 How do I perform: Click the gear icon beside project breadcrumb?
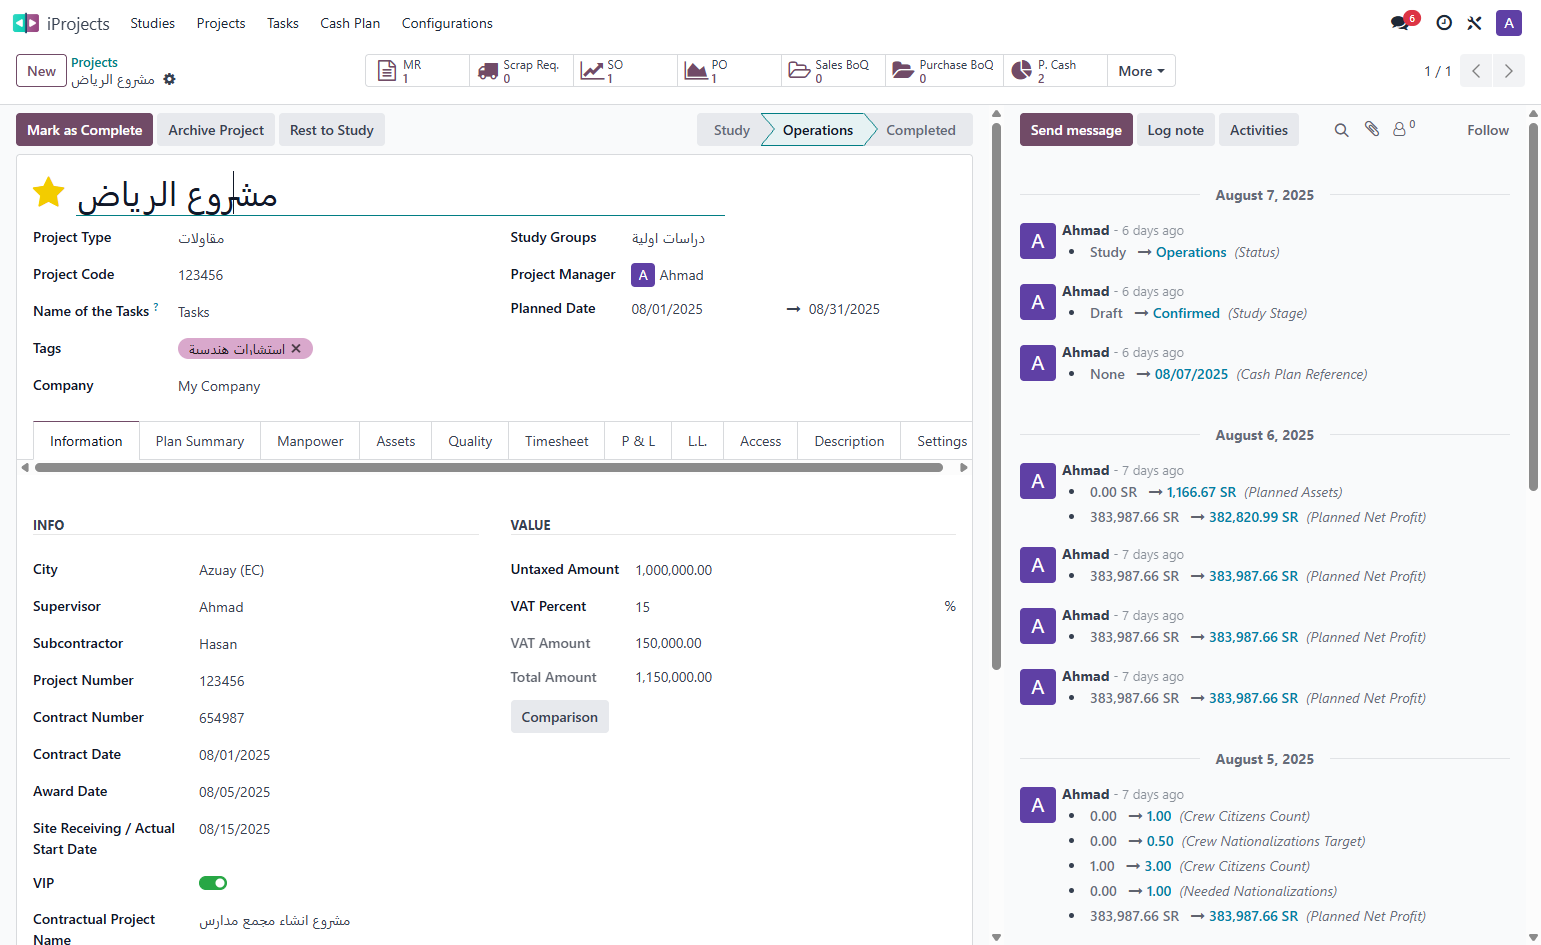(169, 79)
